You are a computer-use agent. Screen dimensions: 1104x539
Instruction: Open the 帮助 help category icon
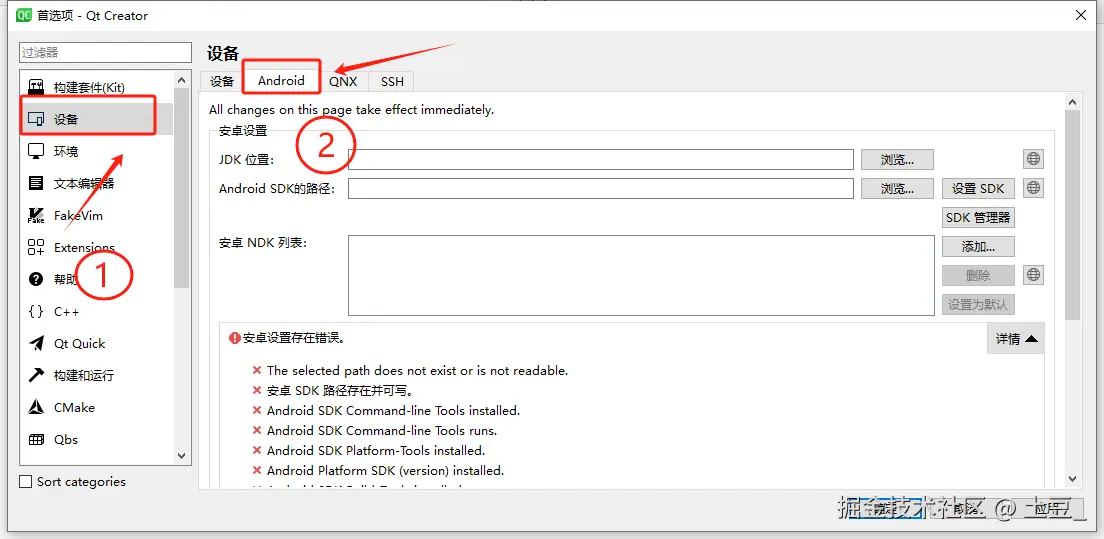(x=36, y=279)
